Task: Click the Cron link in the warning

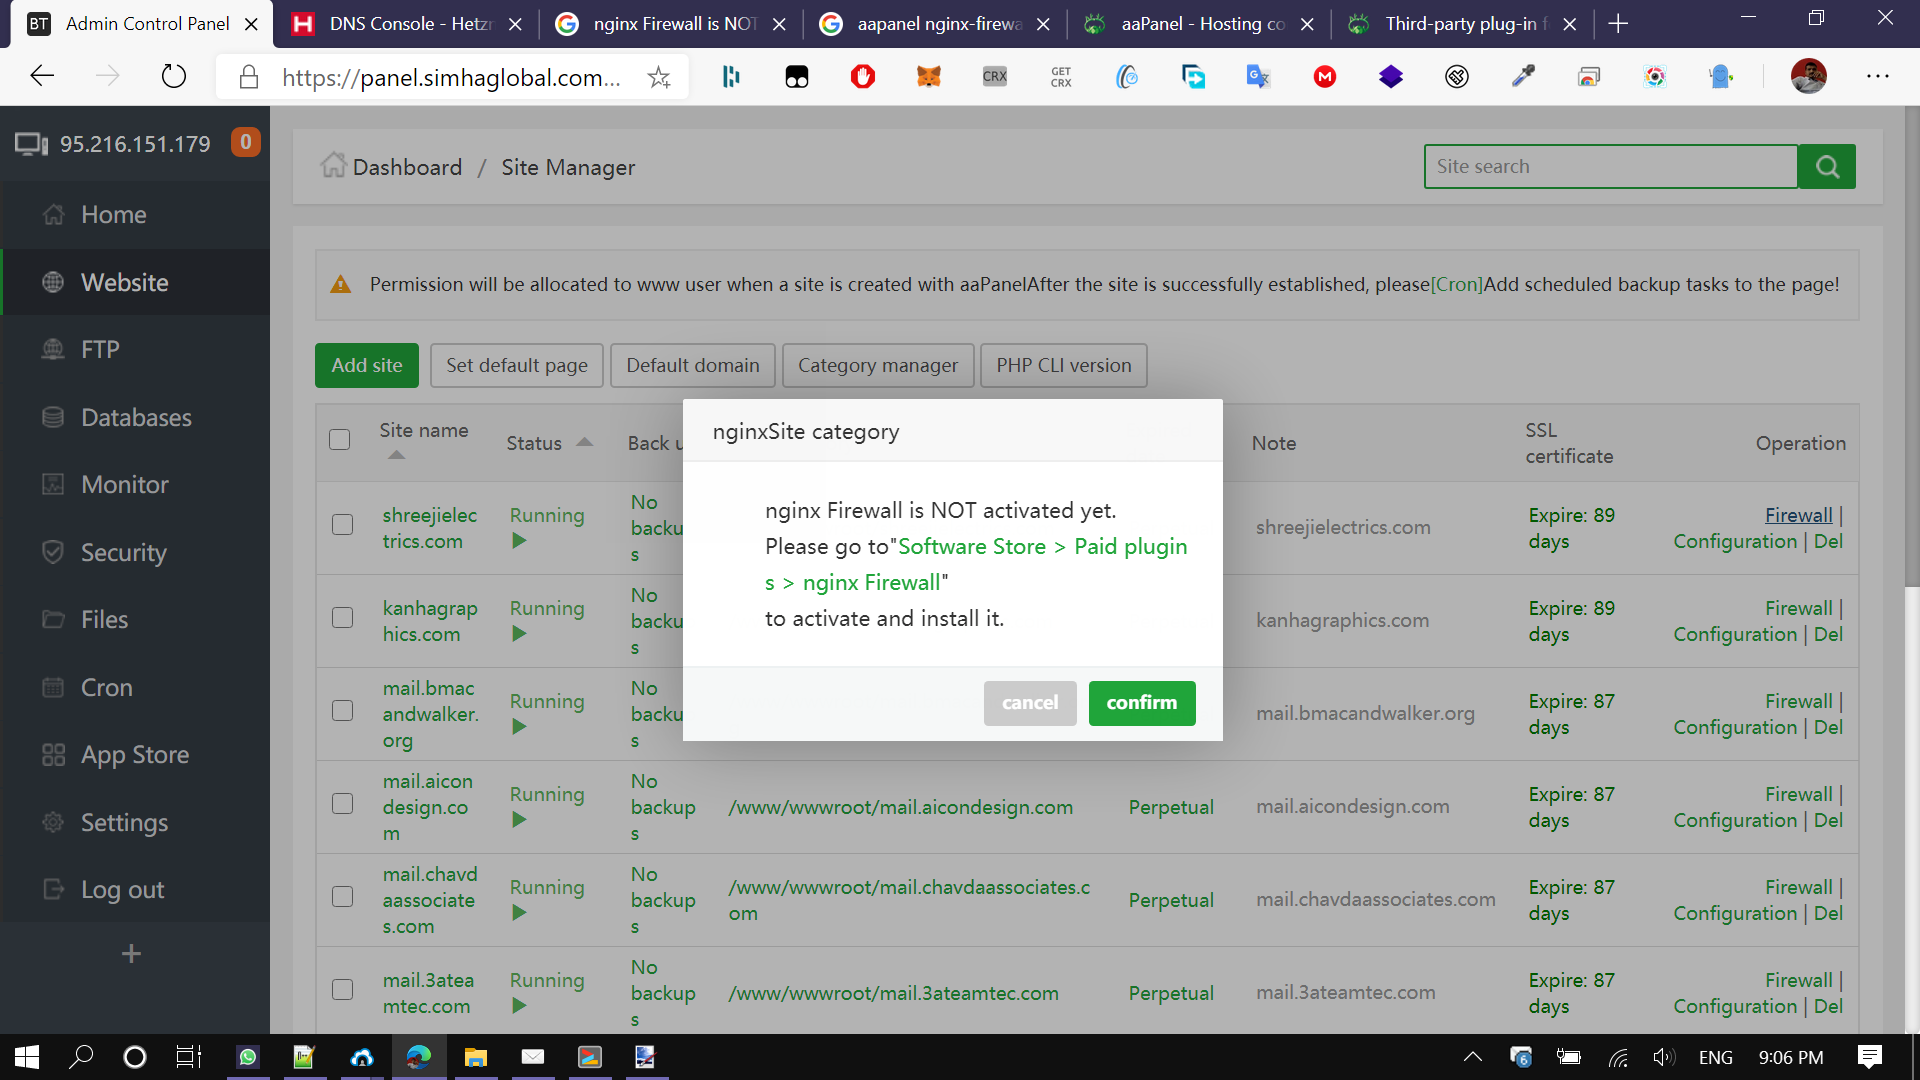Action: tap(1457, 284)
